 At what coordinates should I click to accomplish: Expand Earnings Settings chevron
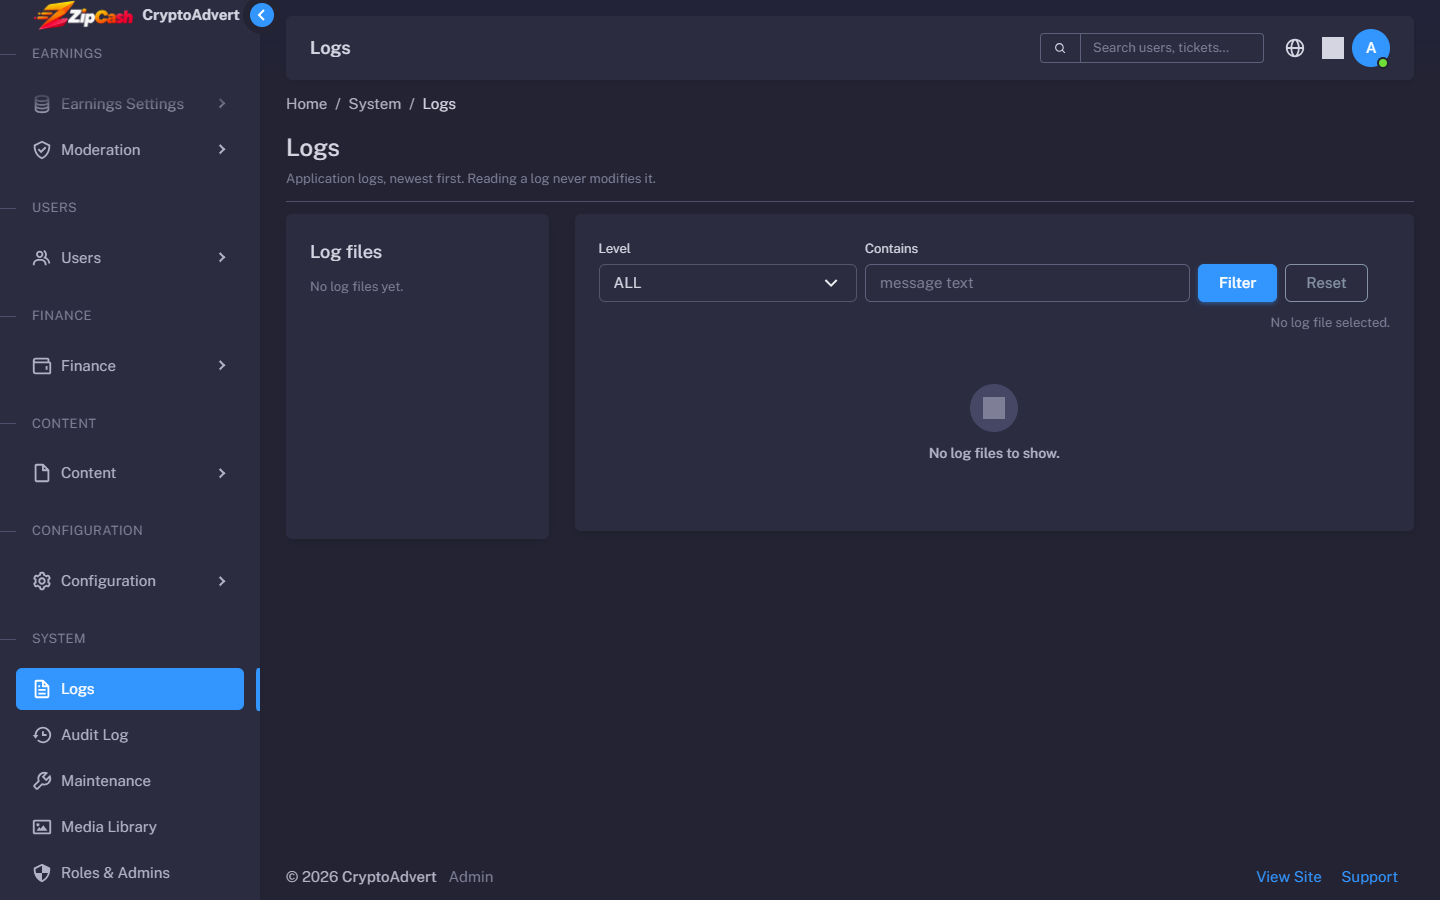[222, 104]
